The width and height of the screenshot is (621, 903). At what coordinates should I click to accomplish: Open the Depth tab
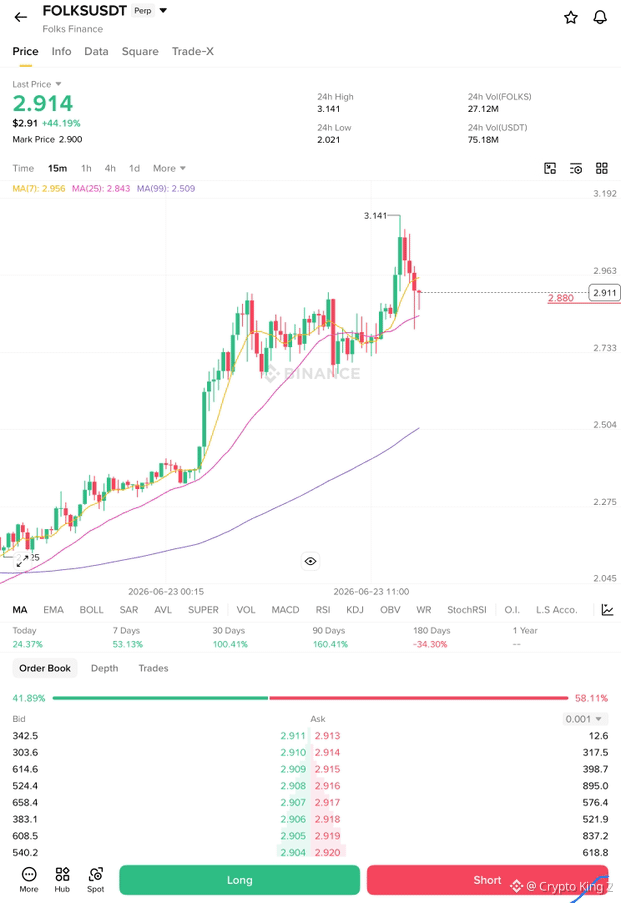coord(104,668)
